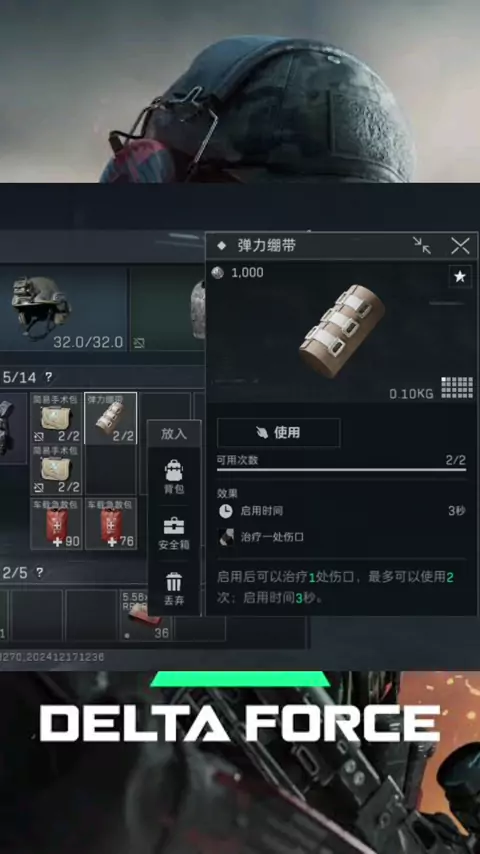Screen dimensions: 480x854
Task: Open help question mark beside 5/14
Action: click(x=48, y=377)
